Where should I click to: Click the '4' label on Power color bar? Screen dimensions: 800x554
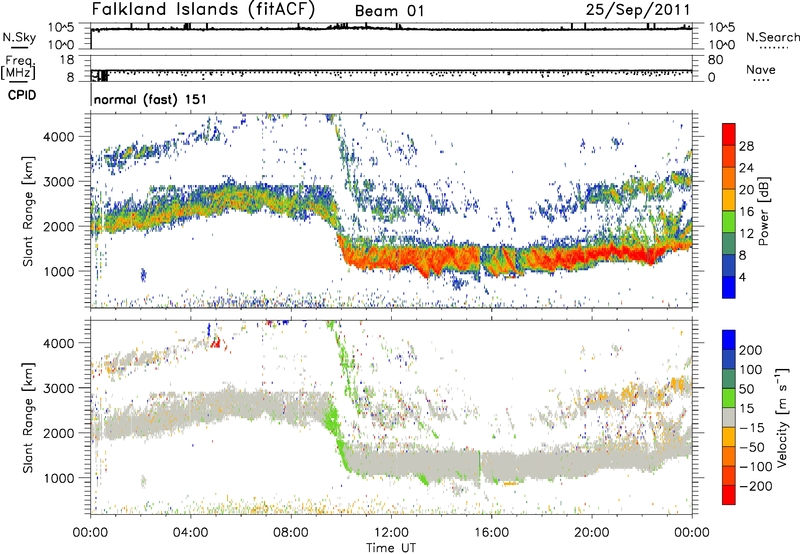click(x=742, y=278)
